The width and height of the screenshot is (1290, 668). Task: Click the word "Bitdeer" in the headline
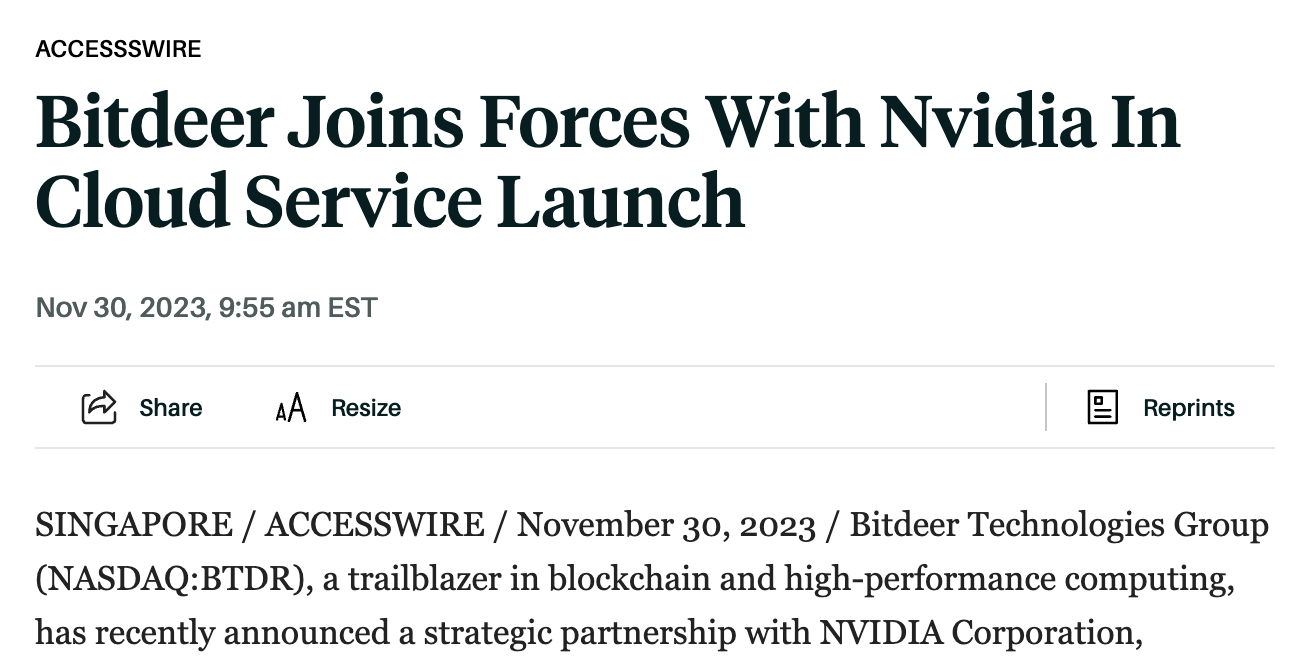pyautogui.click(x=155, y=122)
